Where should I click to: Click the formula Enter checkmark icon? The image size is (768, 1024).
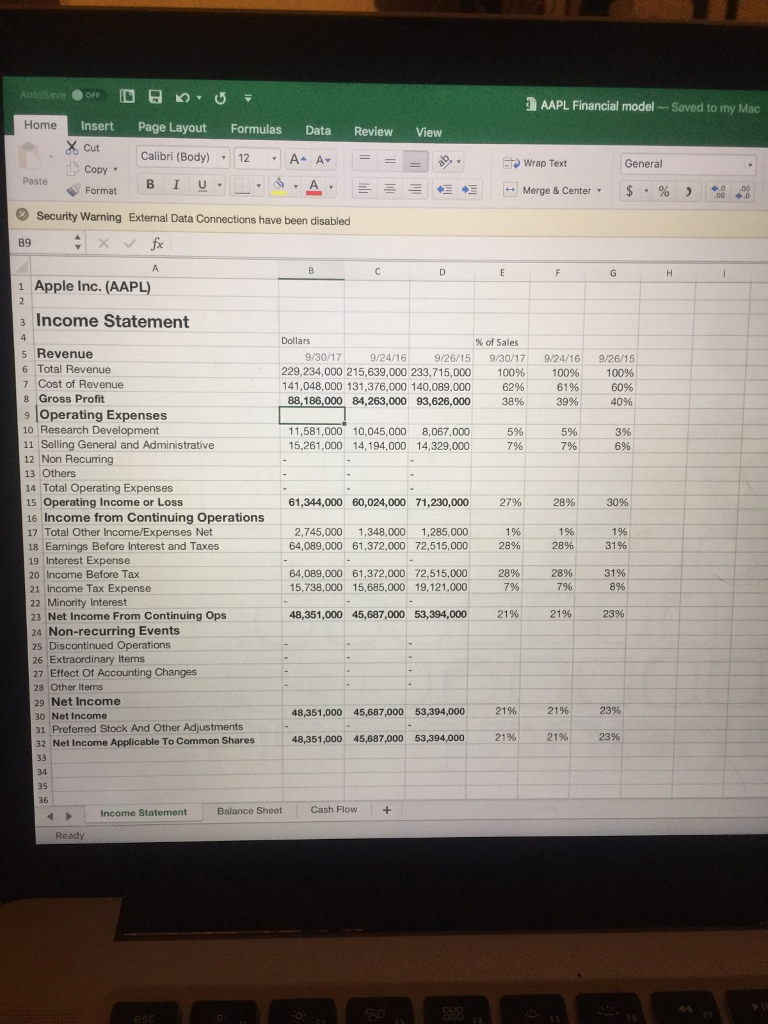point(129,244)
